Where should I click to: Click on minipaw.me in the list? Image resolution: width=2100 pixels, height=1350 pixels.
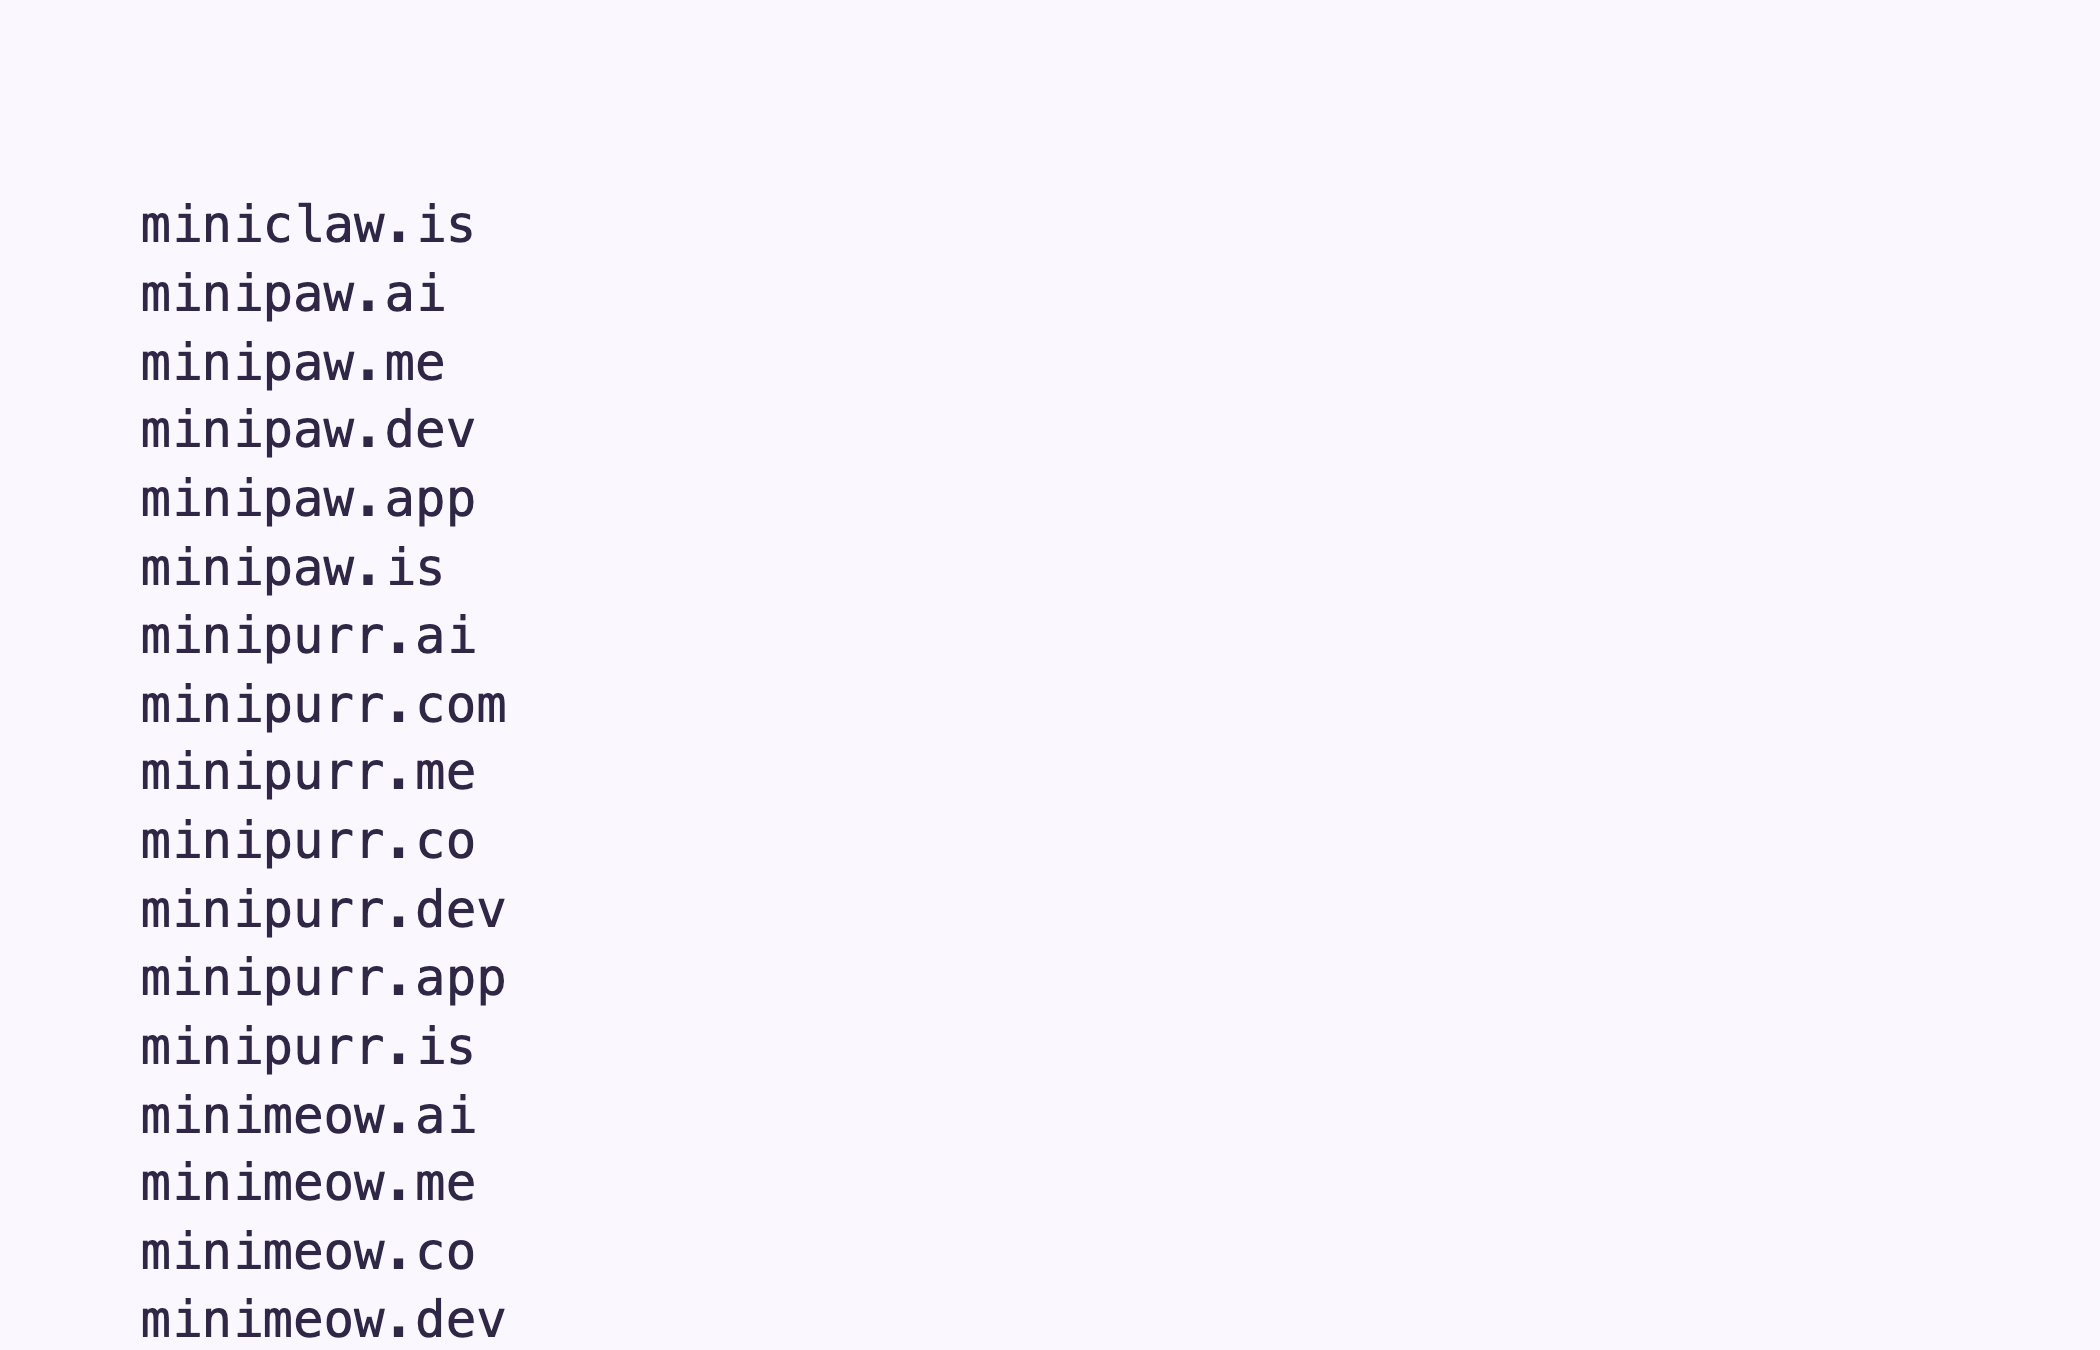[292, 363]
